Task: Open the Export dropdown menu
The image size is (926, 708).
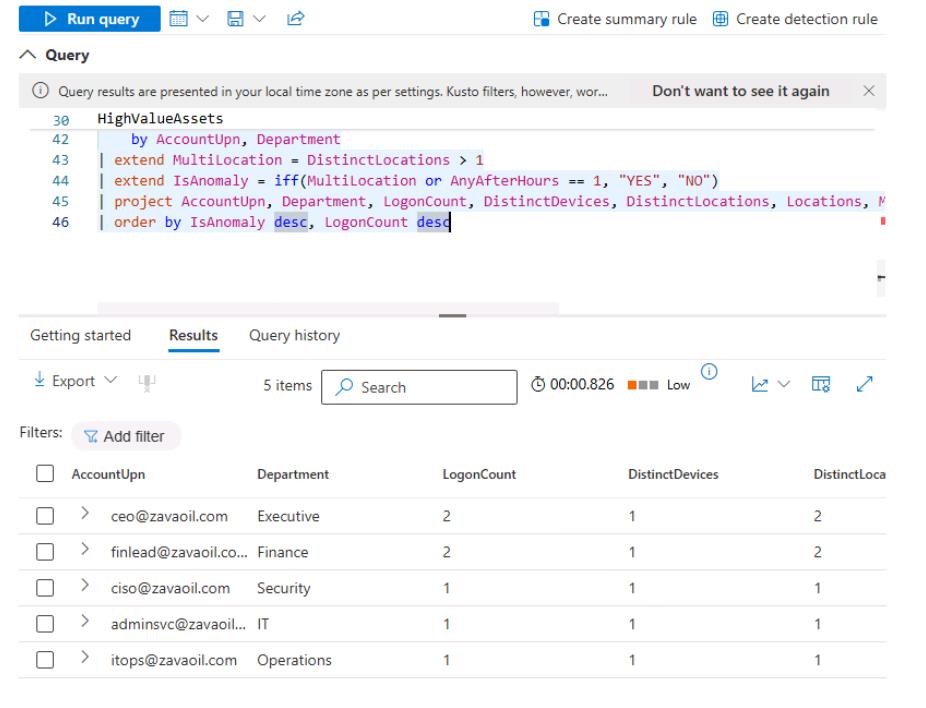Action: pos(61,381)
